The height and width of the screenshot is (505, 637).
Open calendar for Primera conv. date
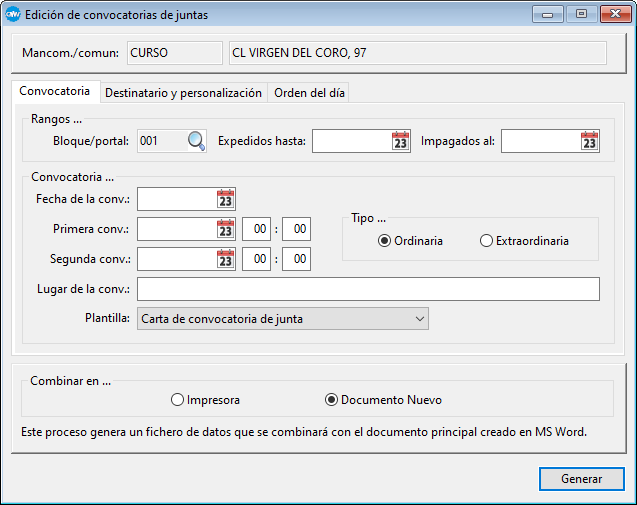click(225, 229)
